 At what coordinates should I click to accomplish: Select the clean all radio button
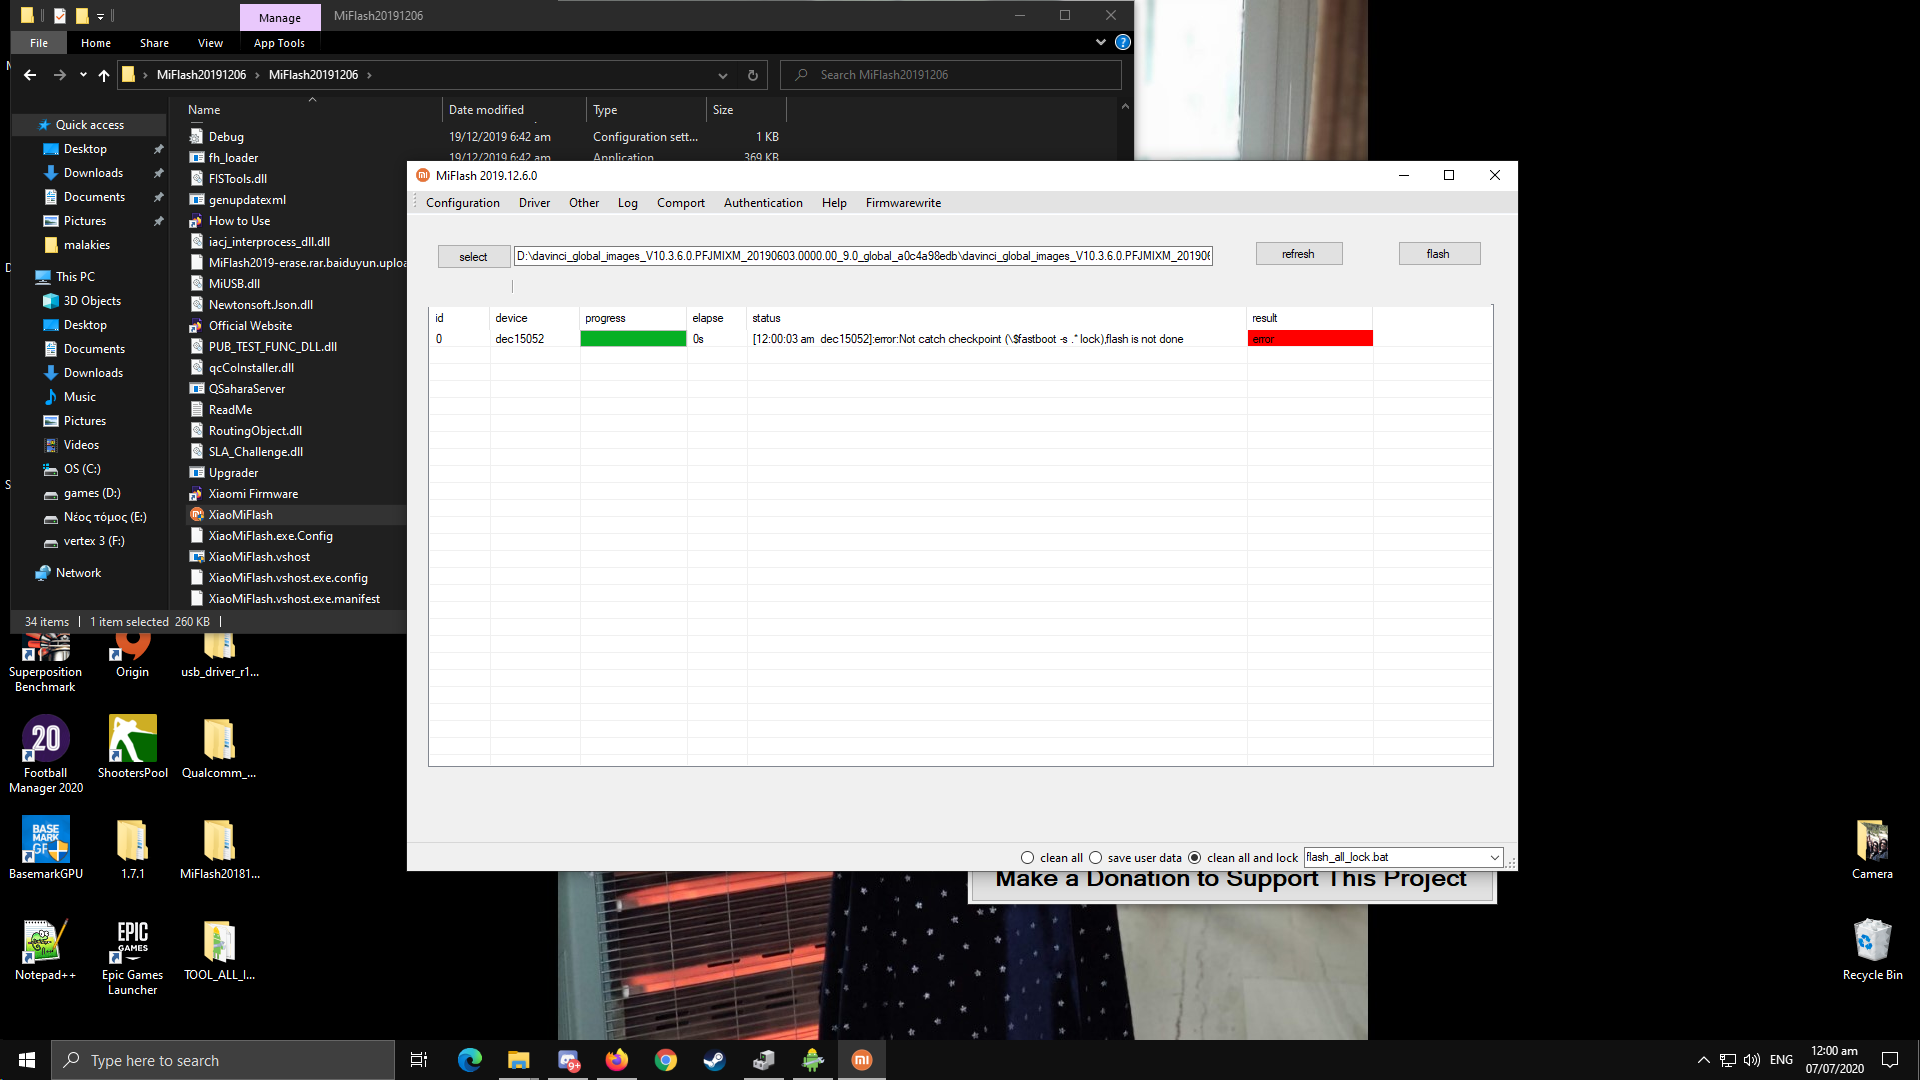click(1027, 858)
